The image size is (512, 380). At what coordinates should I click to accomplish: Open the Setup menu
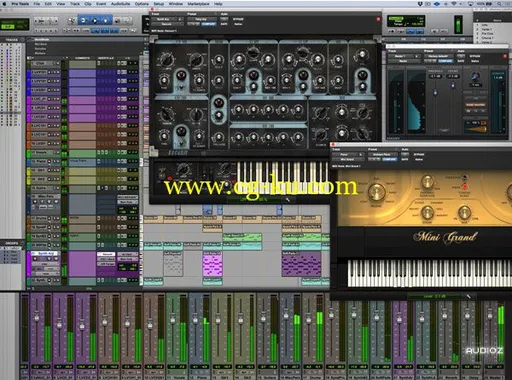[x=159, y=4]
